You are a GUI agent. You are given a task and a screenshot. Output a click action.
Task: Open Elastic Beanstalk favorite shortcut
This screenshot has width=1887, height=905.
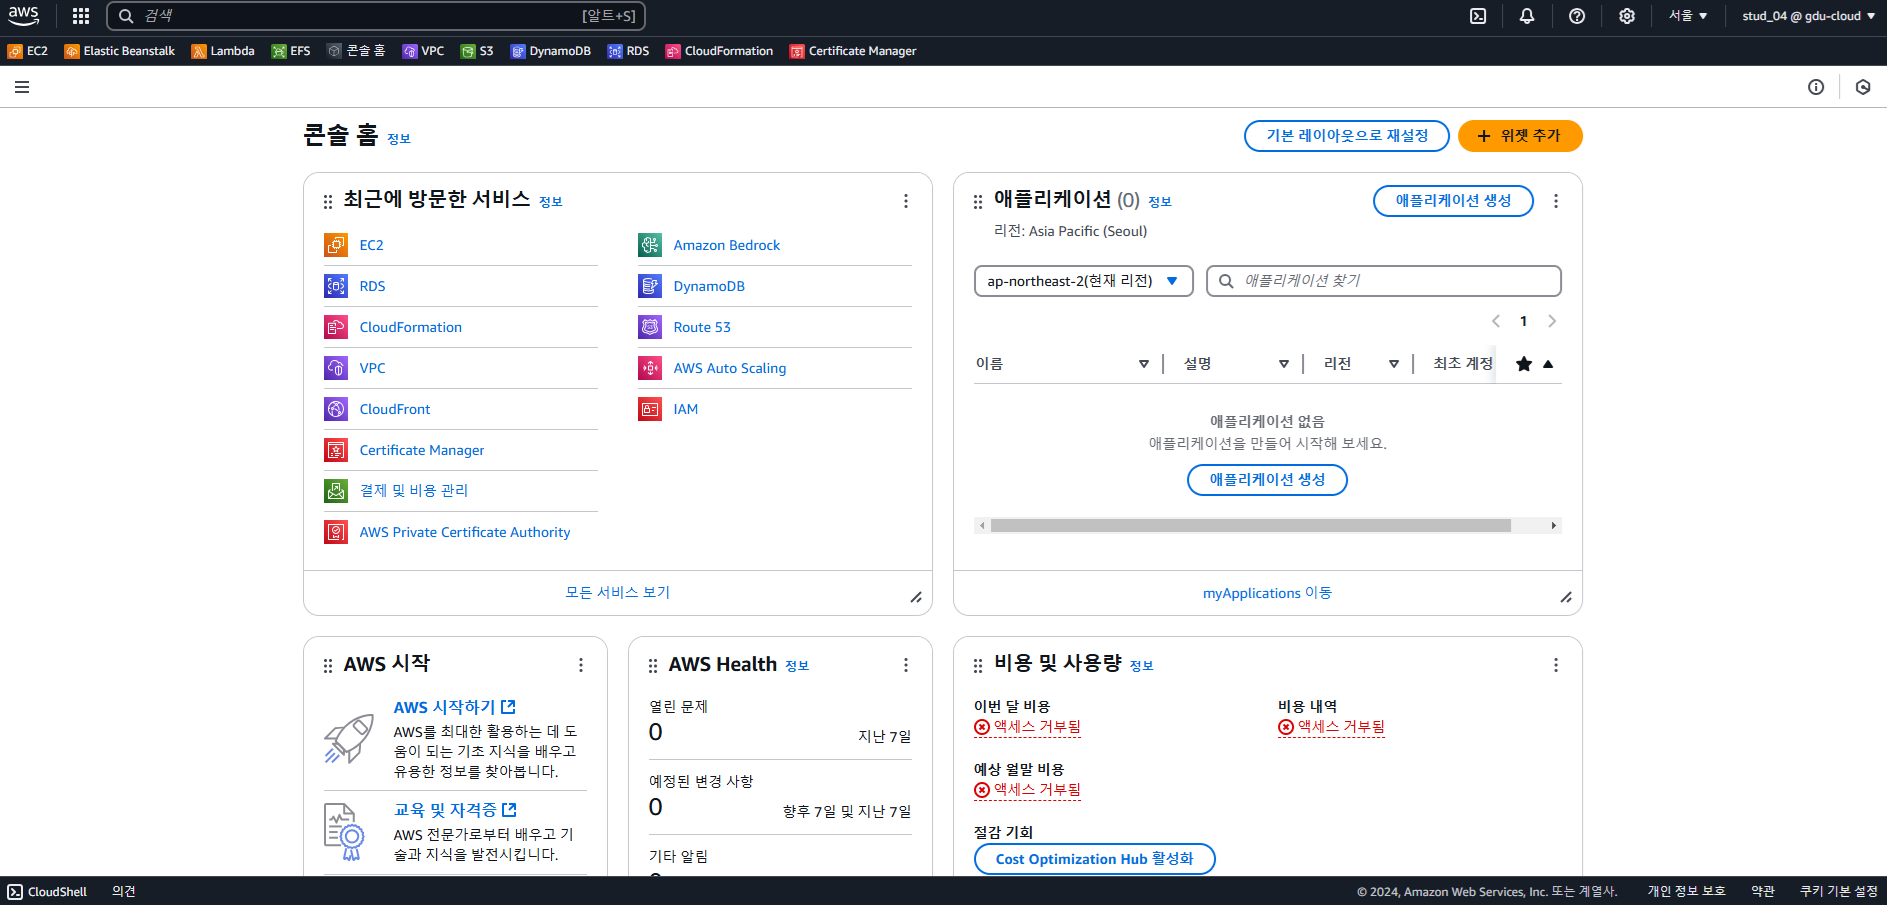(120, 51)
